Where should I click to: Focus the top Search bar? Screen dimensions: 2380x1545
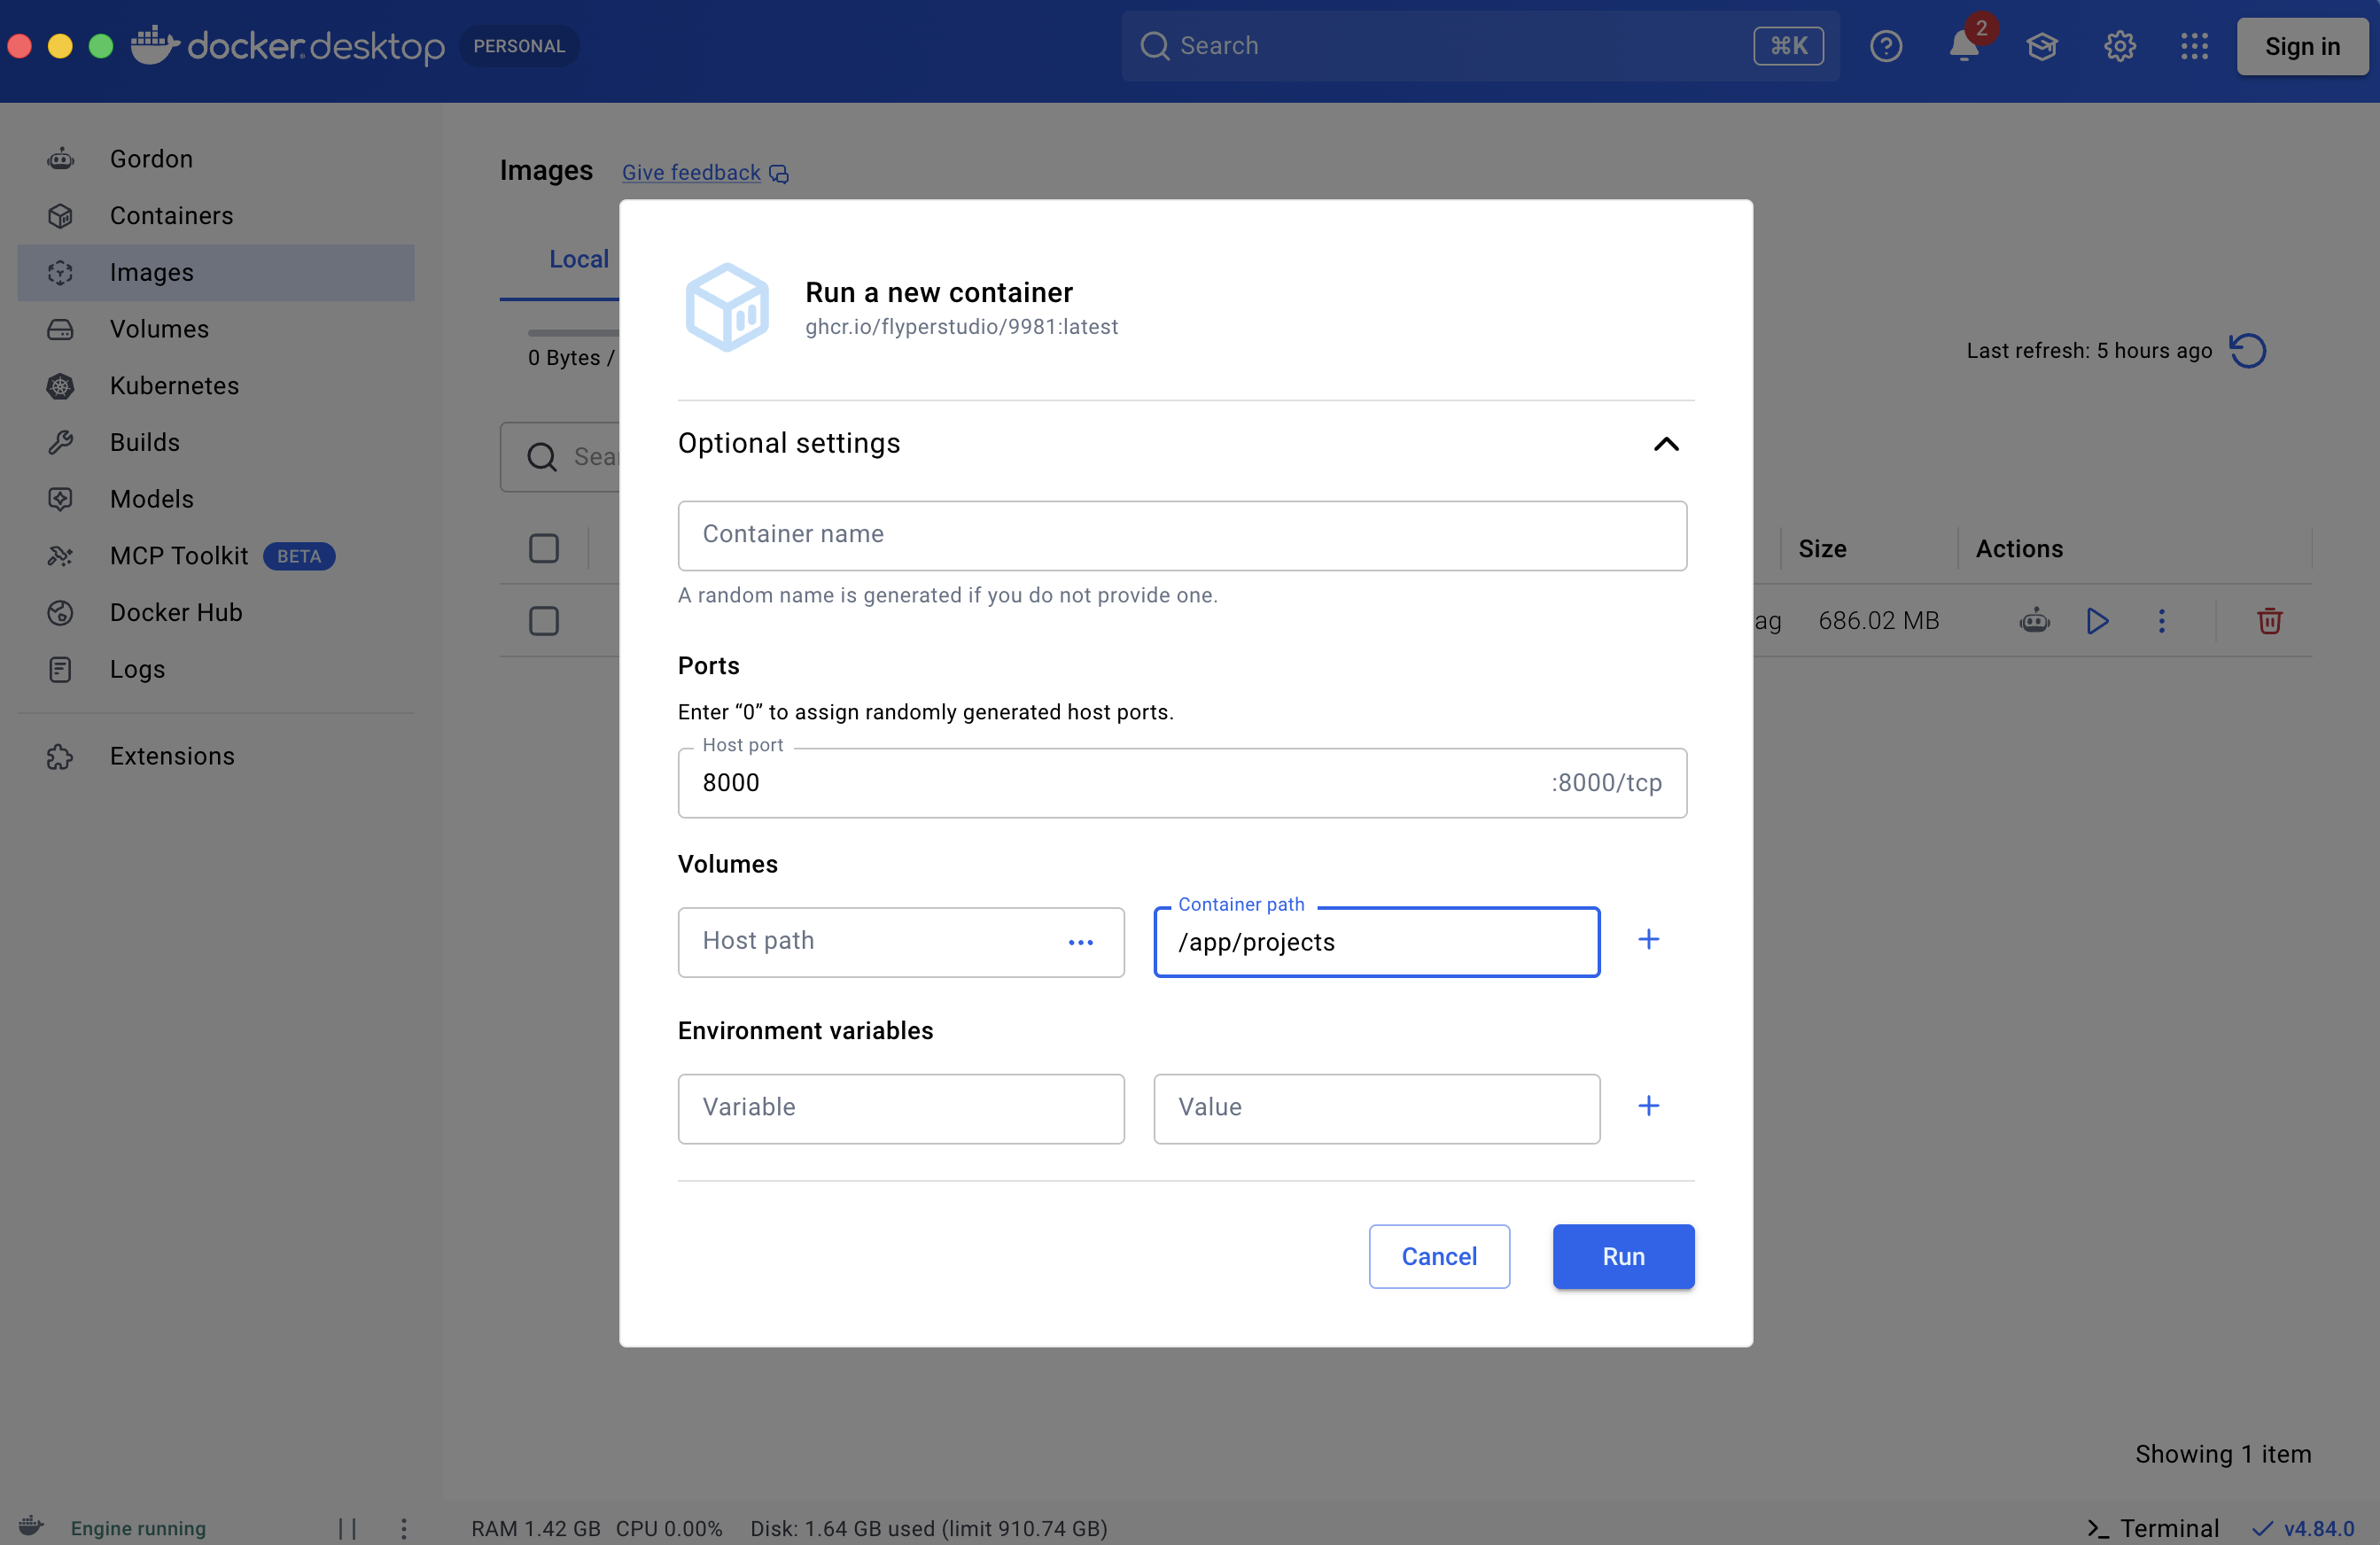[1479, 46]
